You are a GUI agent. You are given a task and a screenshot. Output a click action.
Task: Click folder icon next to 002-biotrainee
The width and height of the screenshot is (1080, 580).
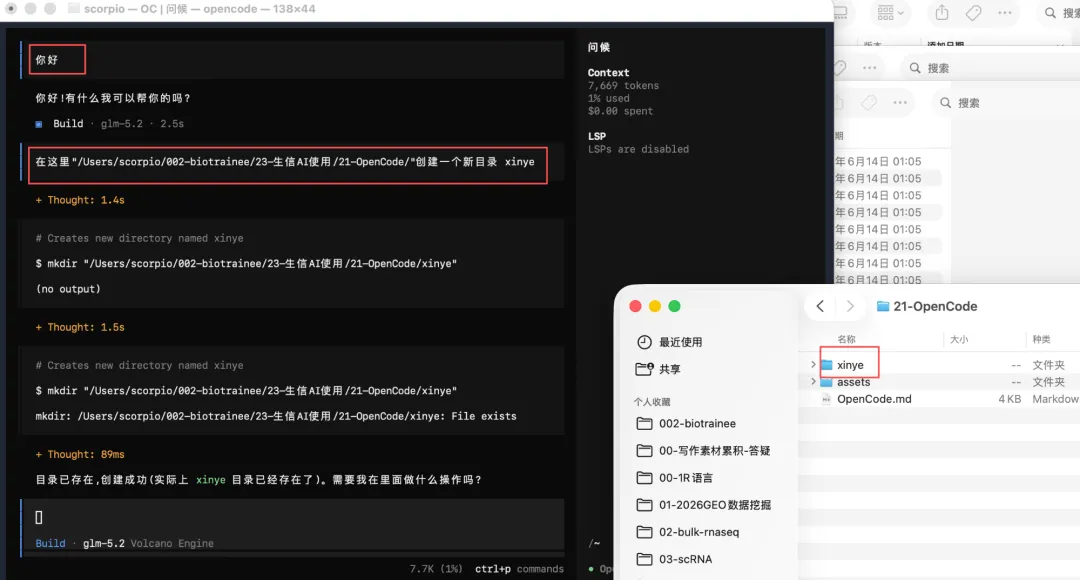[x=644, y=424]
